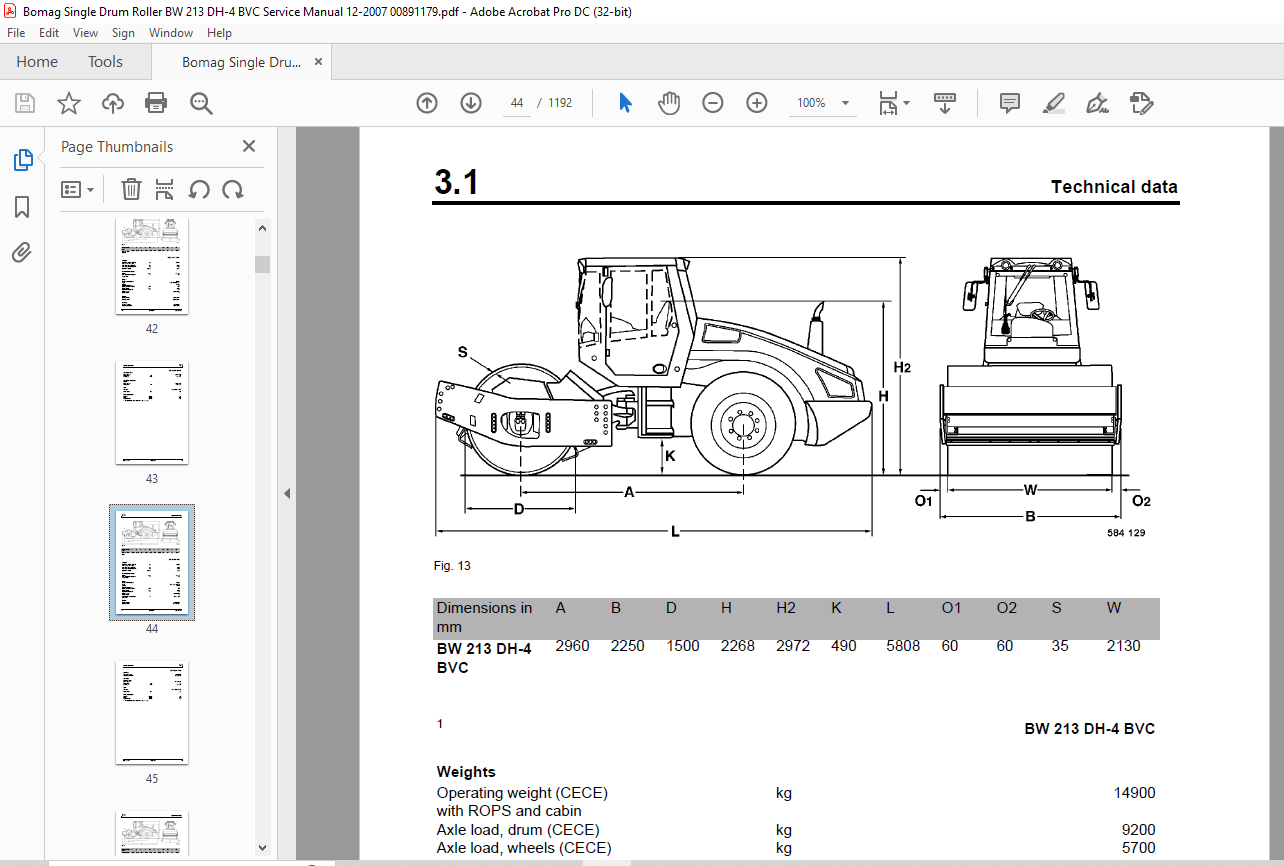Image resolution: width=1284 pixels, height=866 pixels.
Task: Activate the Hand pan tool
Action: pyautogui.click(x=669, y=103)
